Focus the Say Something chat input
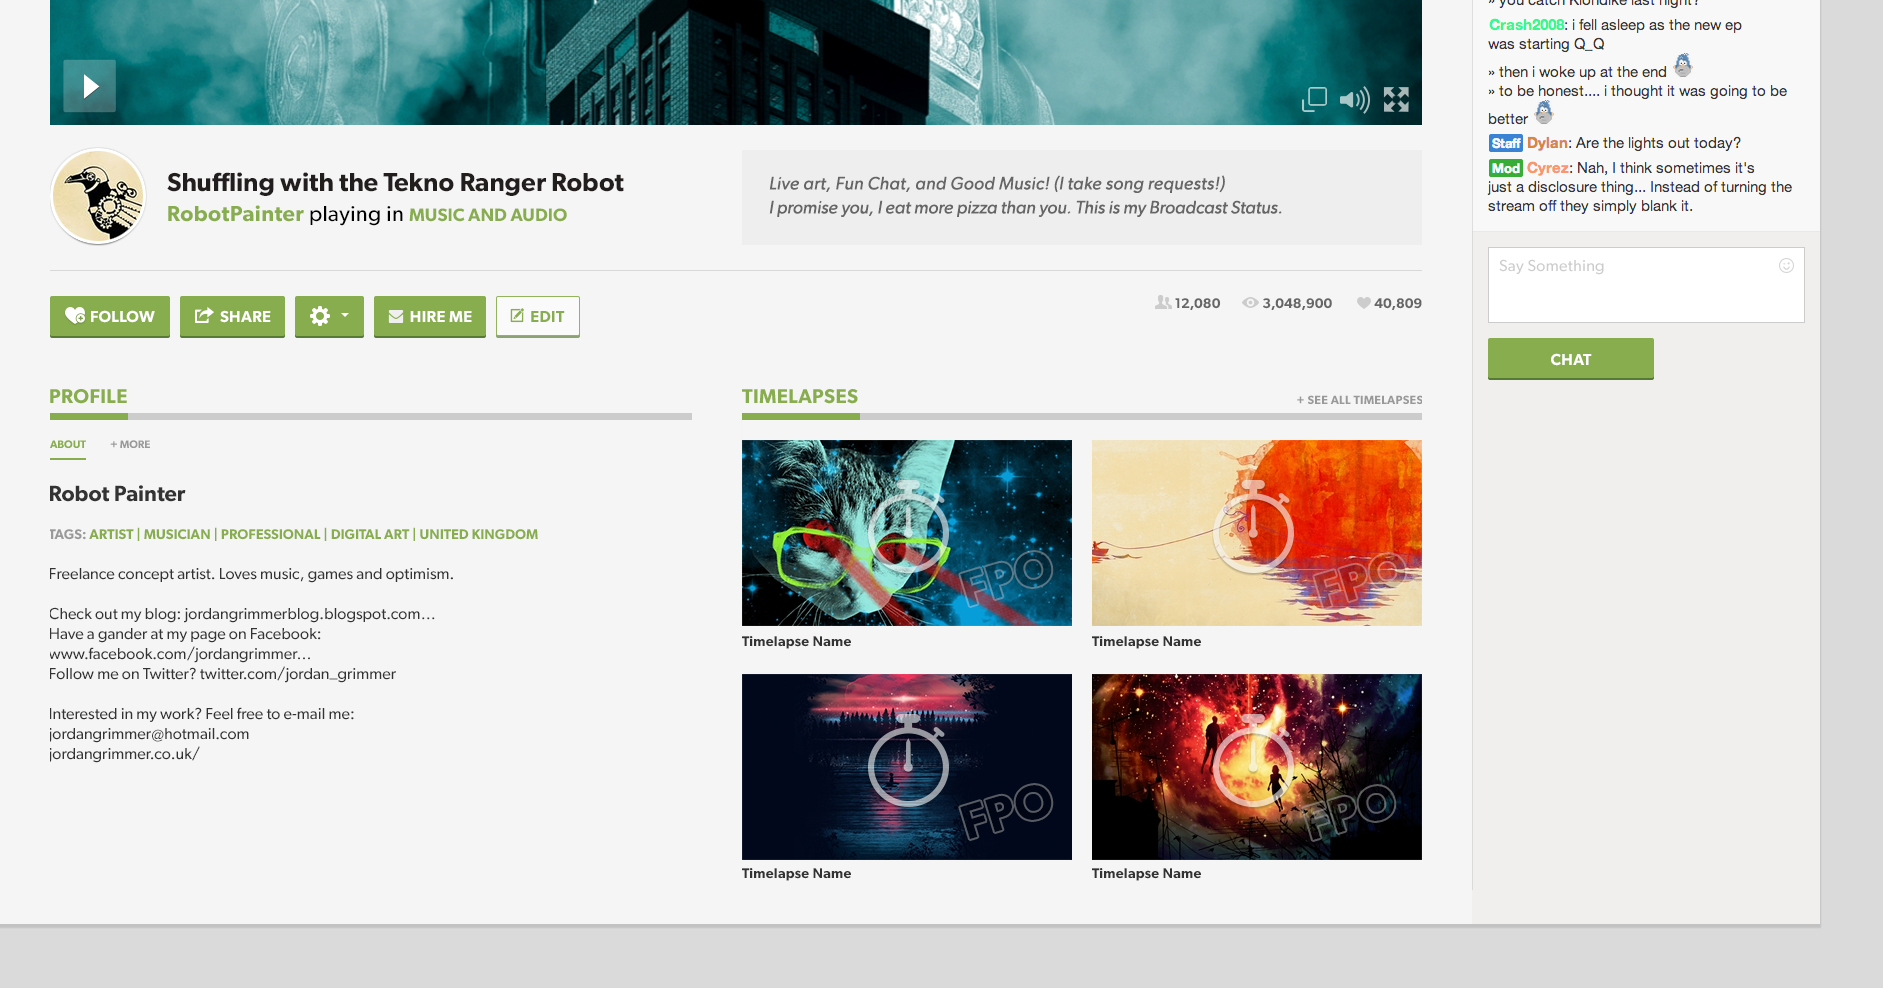 coord(1646,285)
